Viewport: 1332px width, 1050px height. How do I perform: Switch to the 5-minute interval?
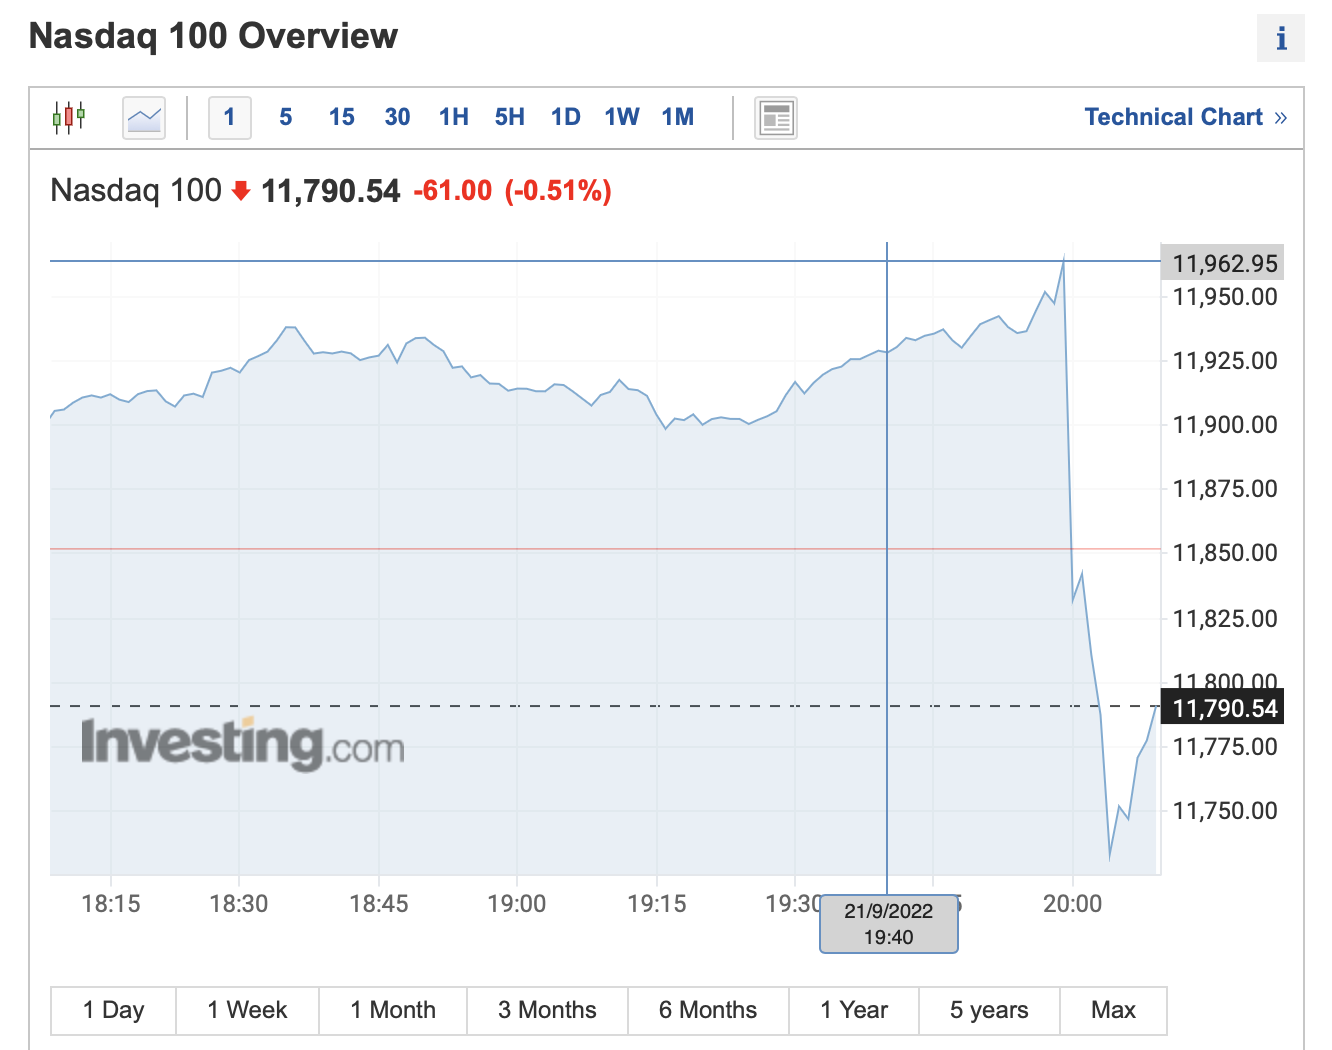point(286,117)
